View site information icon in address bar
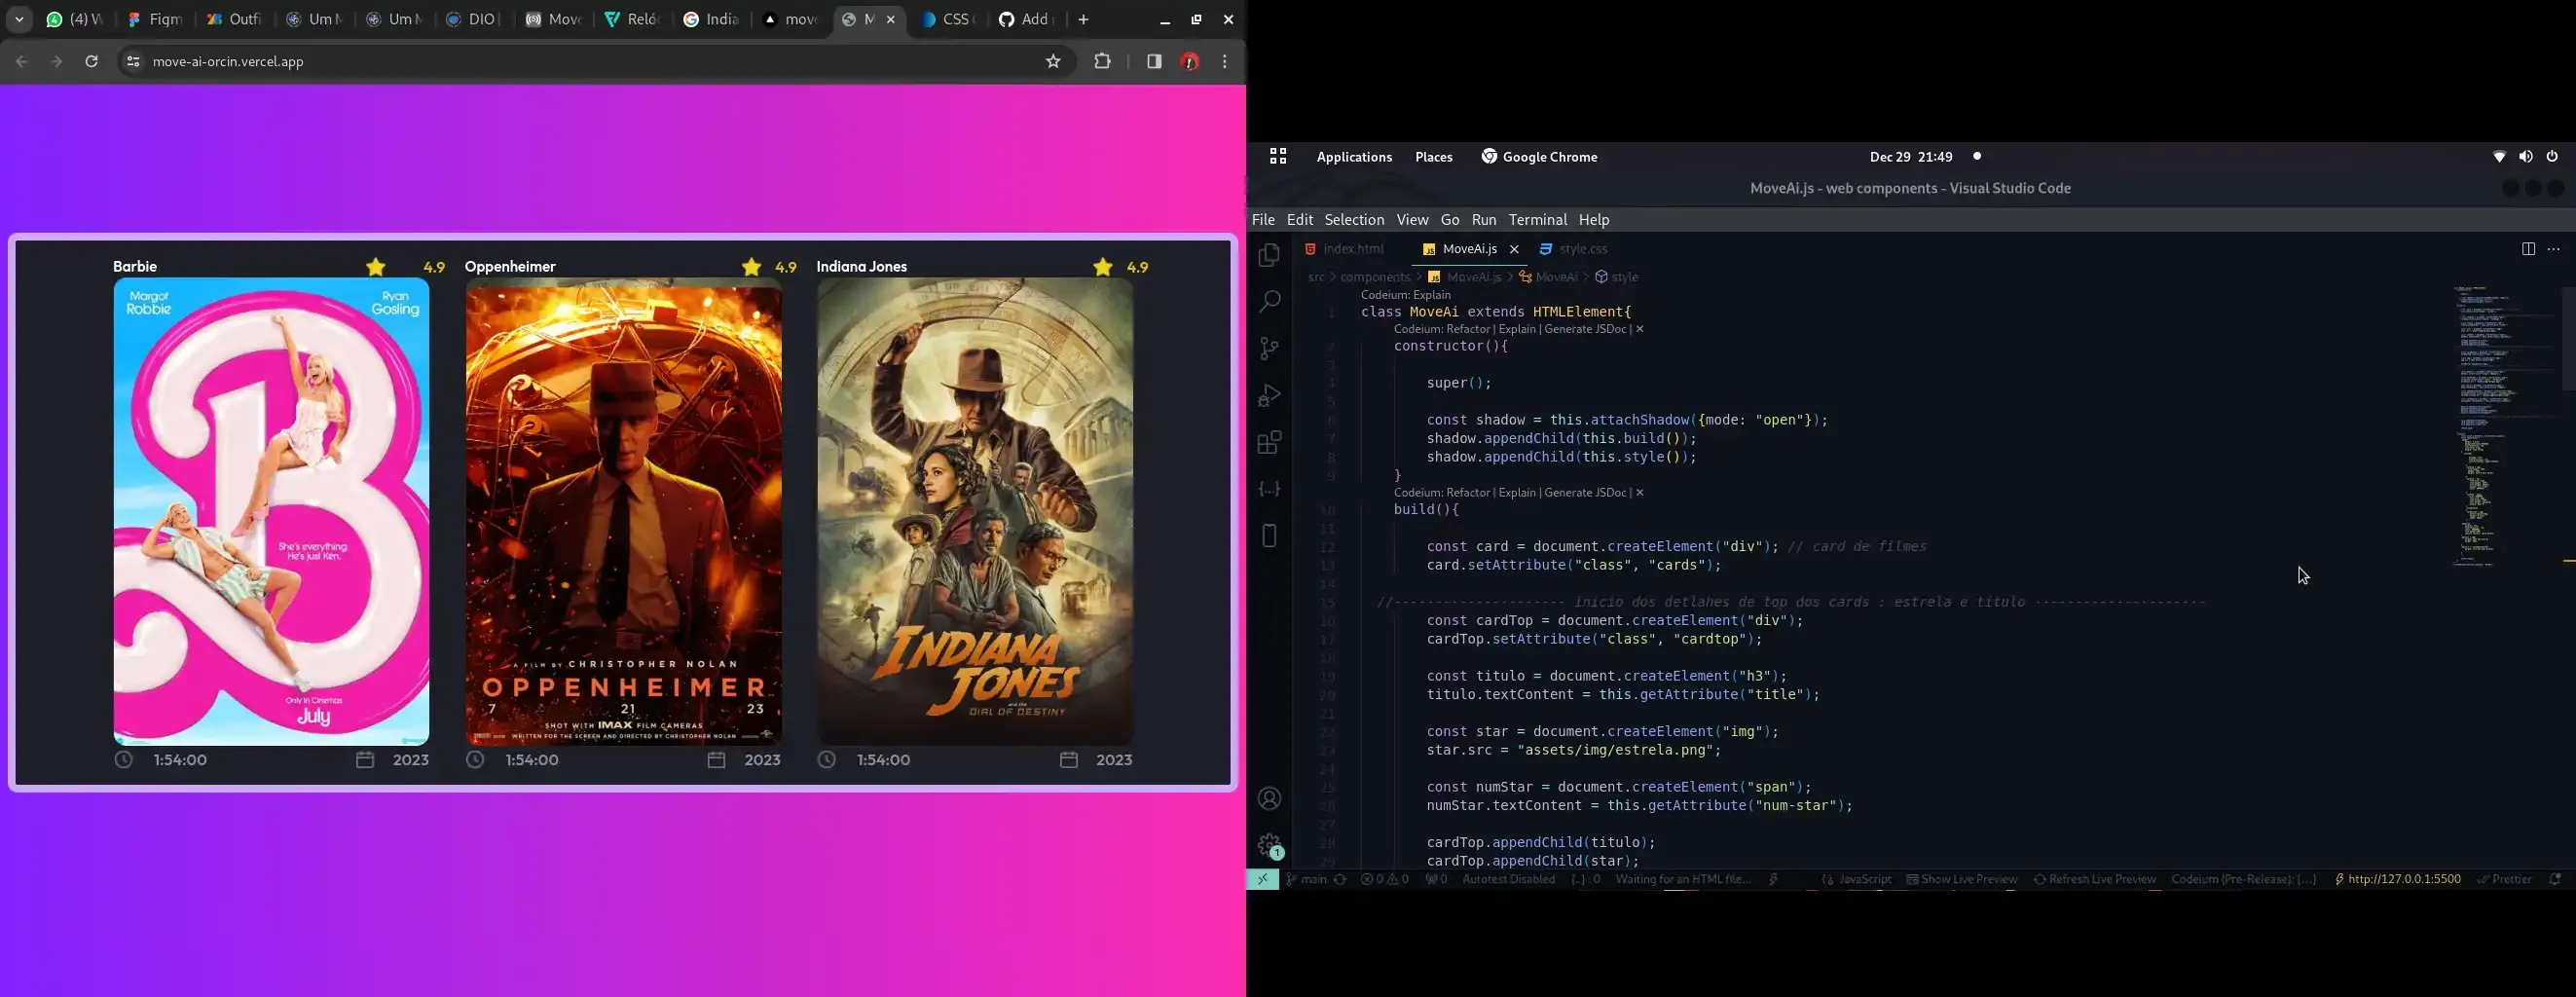 click(132, 62)
